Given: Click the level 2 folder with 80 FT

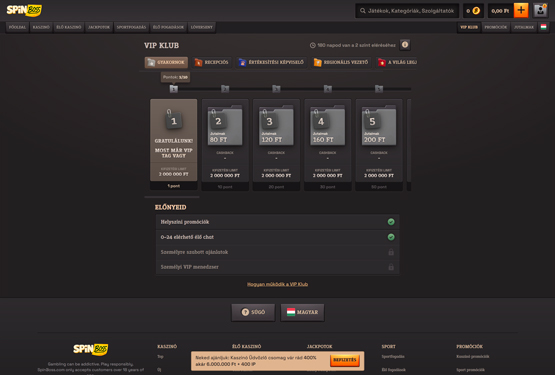Looking at the screenshot, I should click(x=225, y=126).
